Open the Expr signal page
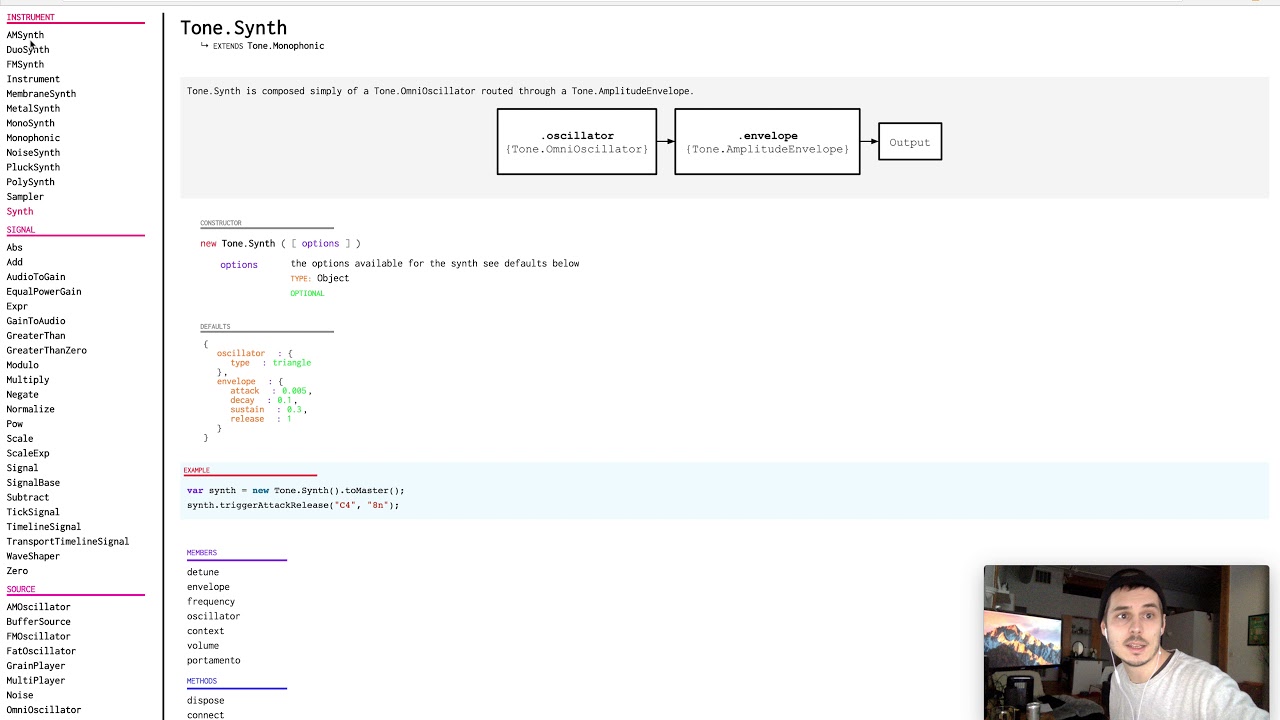This screenshot has width=1280, height=720. (17, 306)
